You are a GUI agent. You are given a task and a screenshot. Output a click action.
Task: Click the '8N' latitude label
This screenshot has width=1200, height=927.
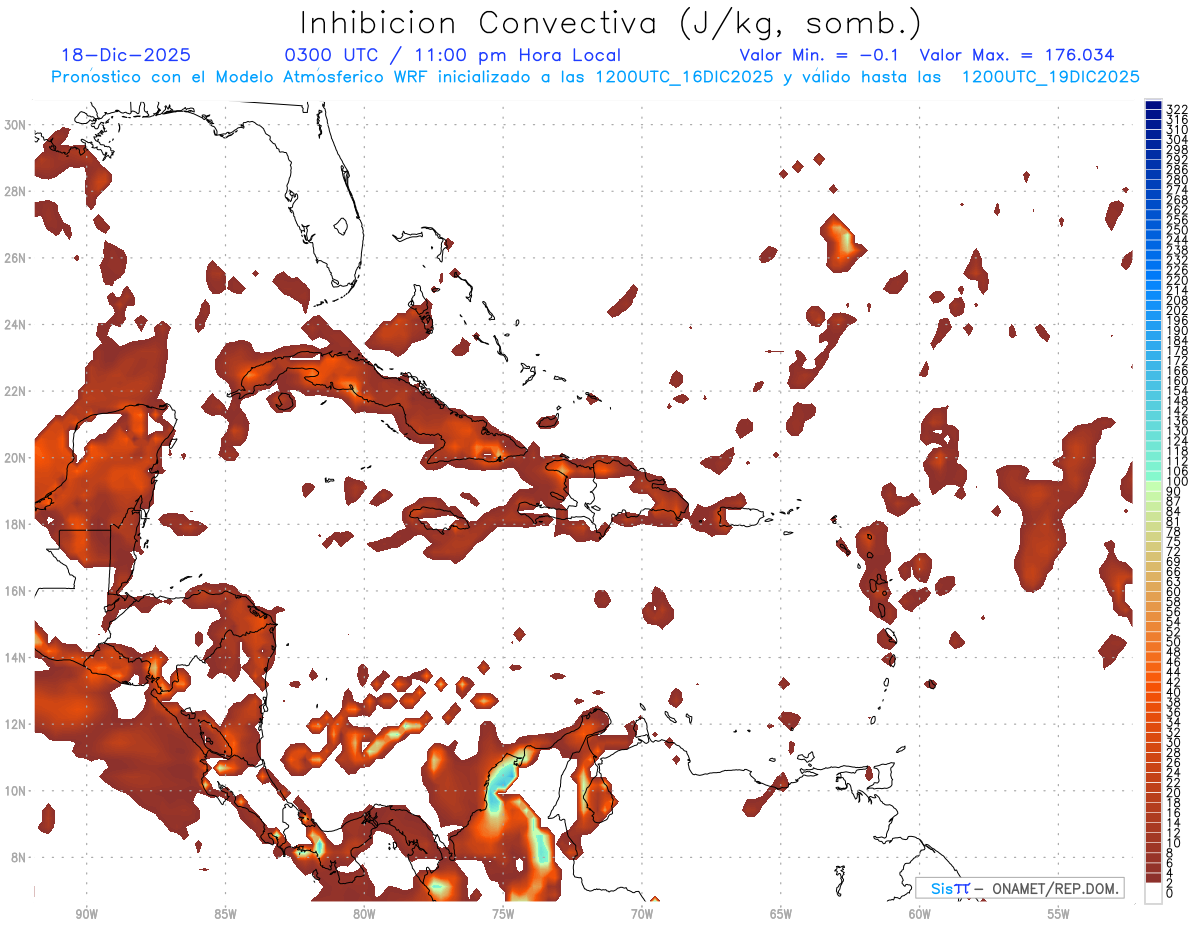coord(18,857)
